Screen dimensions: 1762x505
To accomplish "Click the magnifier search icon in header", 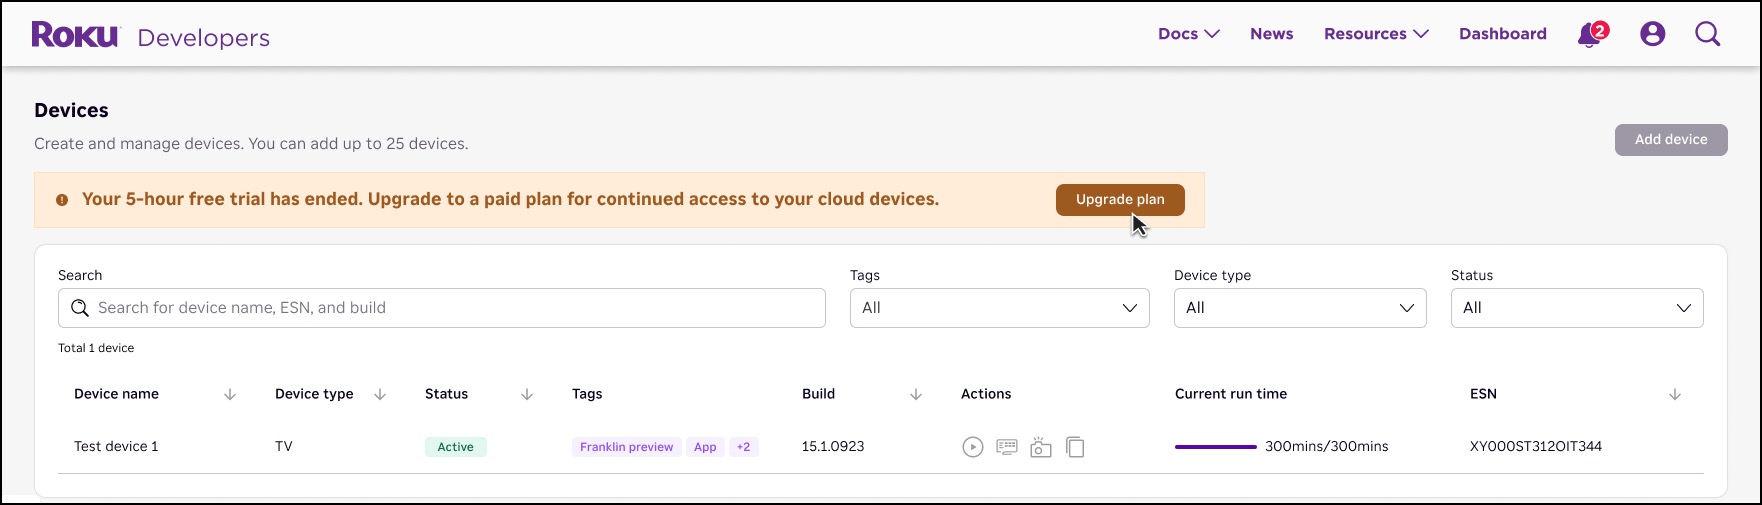I will [1708, 34].
